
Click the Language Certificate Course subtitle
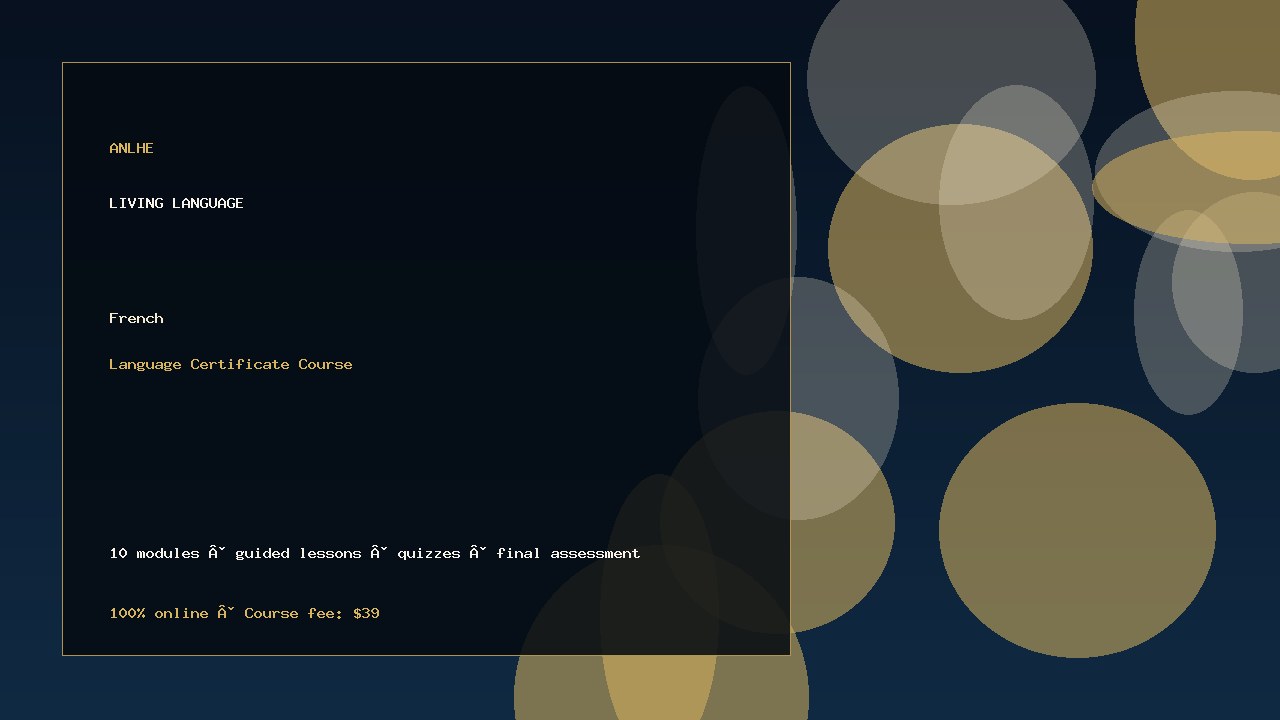[231, 364]
